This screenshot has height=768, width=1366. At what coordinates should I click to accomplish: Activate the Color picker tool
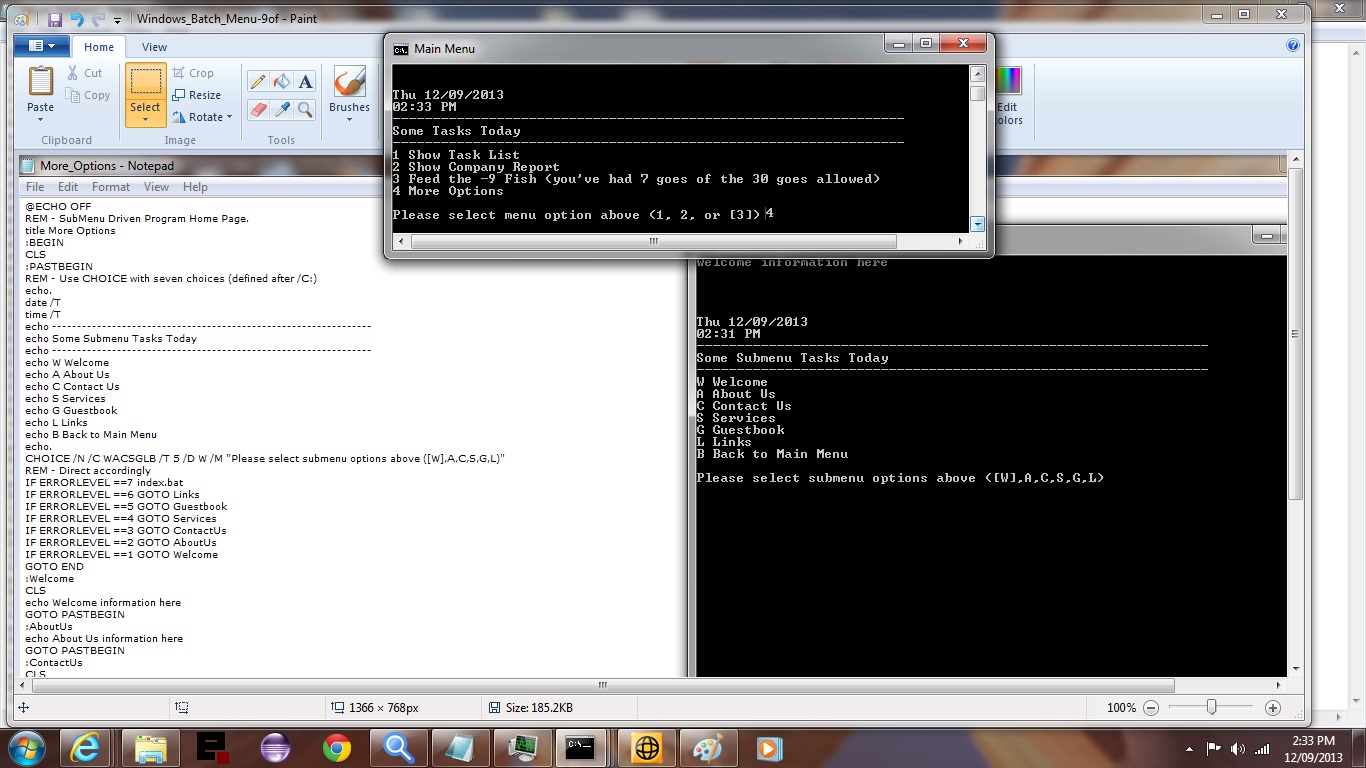pos(282,109)
